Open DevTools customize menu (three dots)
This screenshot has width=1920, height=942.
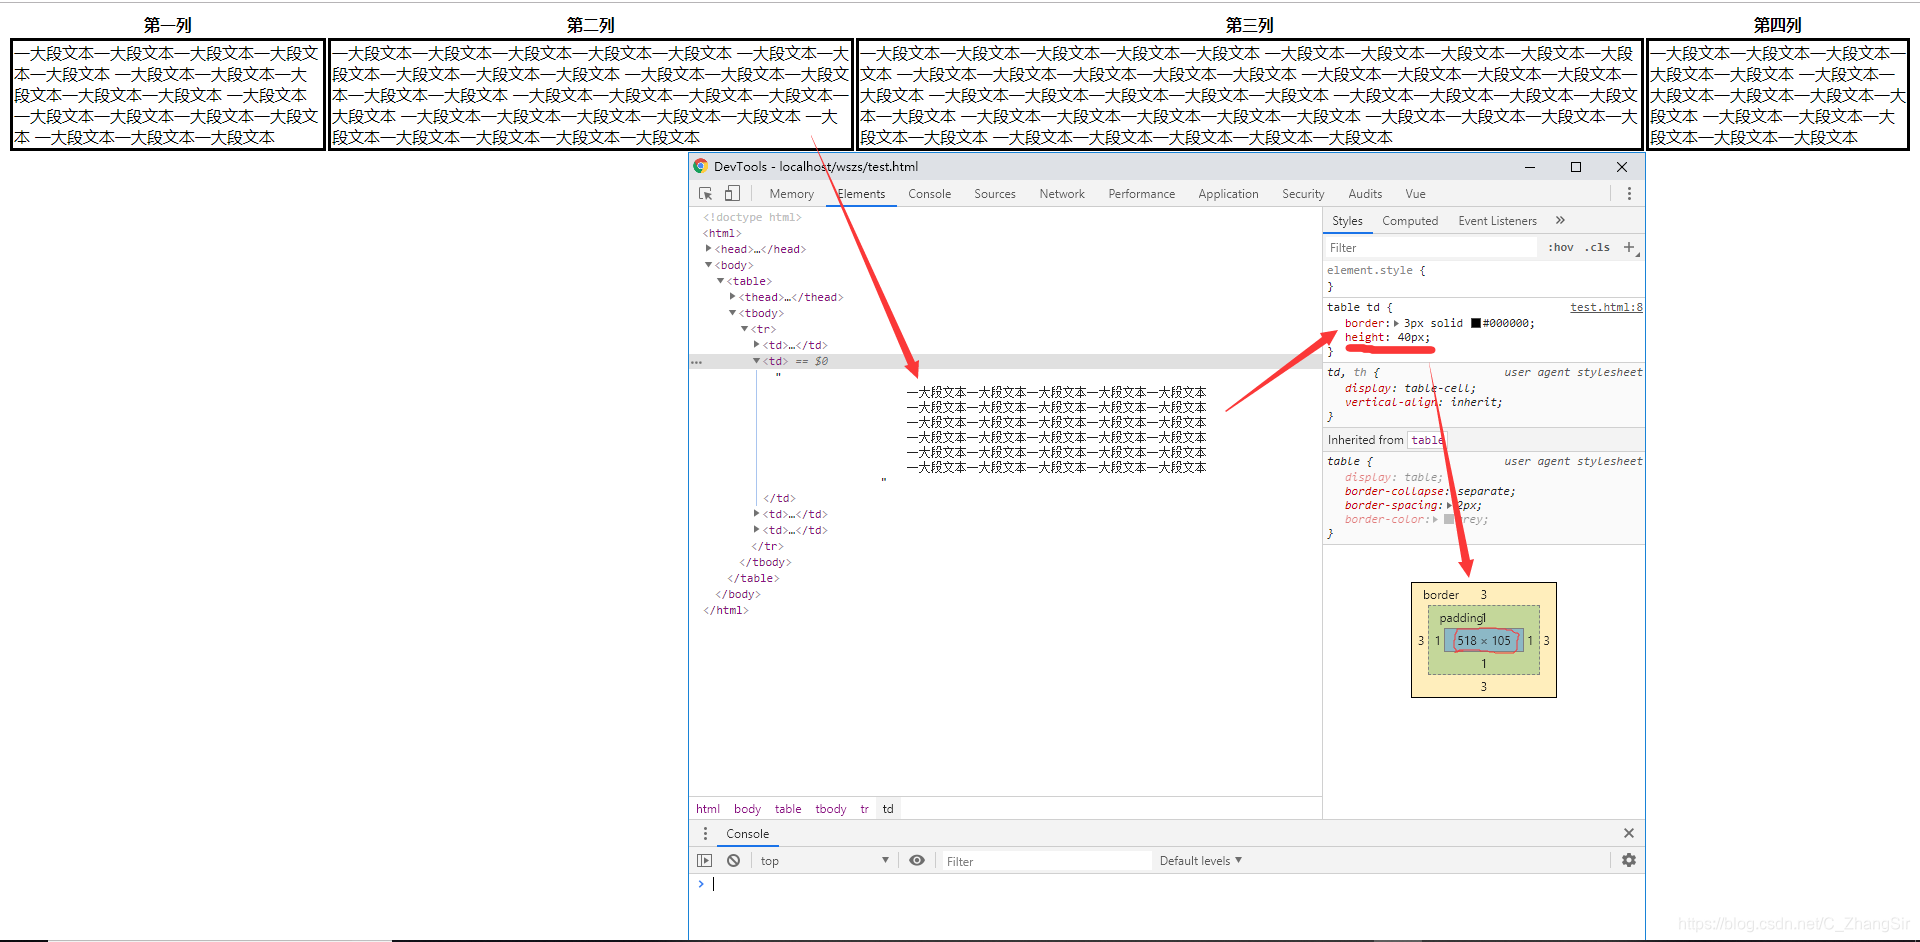(x=1629, y=194)
